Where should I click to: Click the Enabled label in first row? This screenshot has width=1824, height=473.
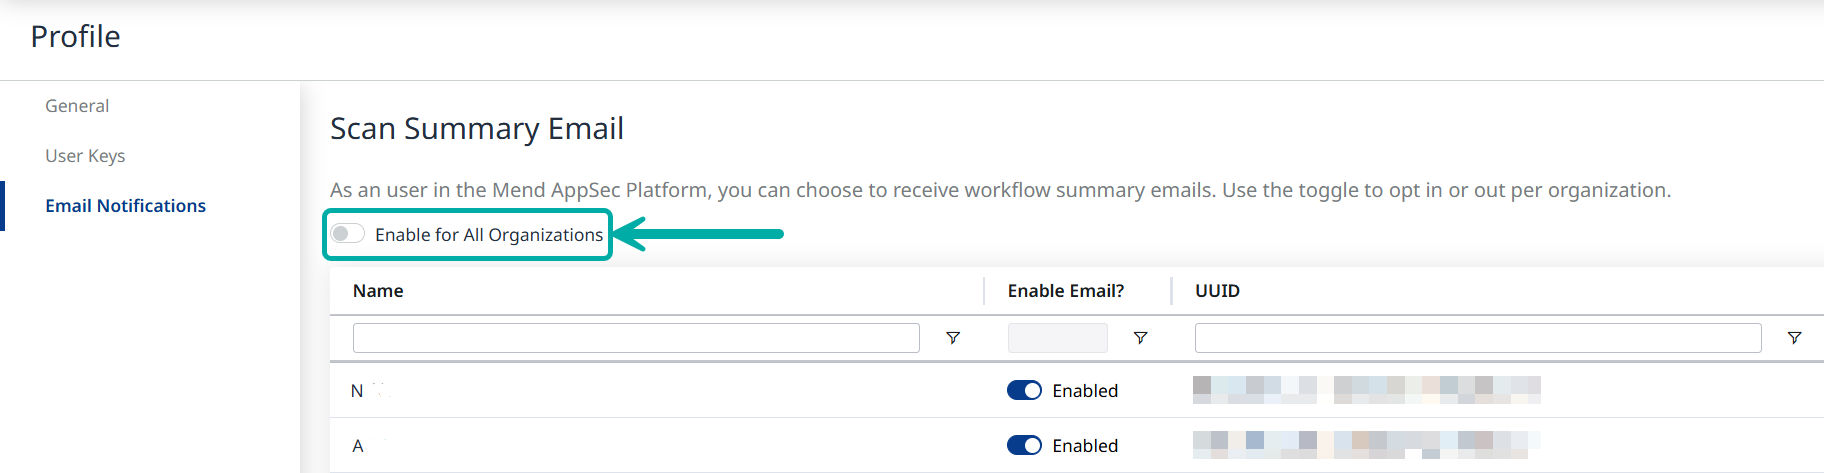click(1085, 391)
